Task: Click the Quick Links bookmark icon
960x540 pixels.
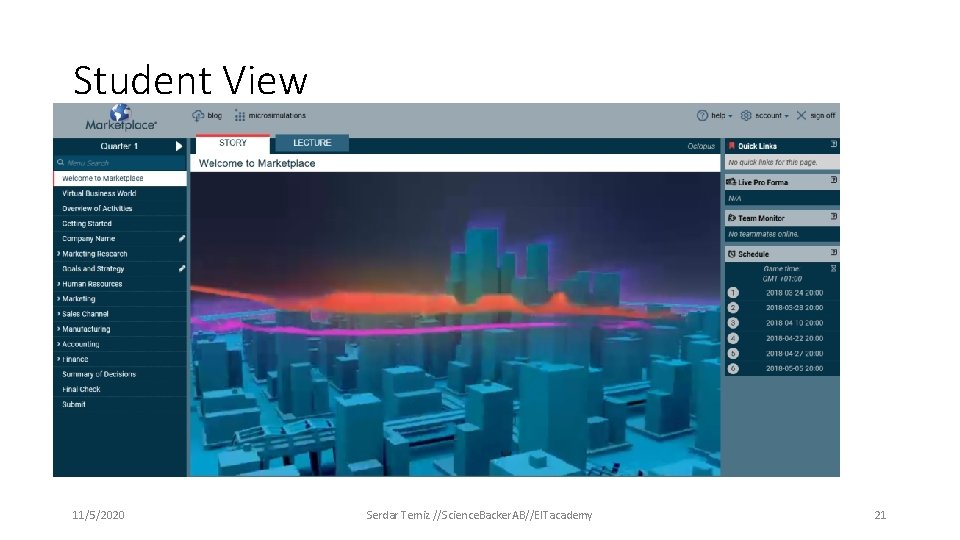Action: 731,146
